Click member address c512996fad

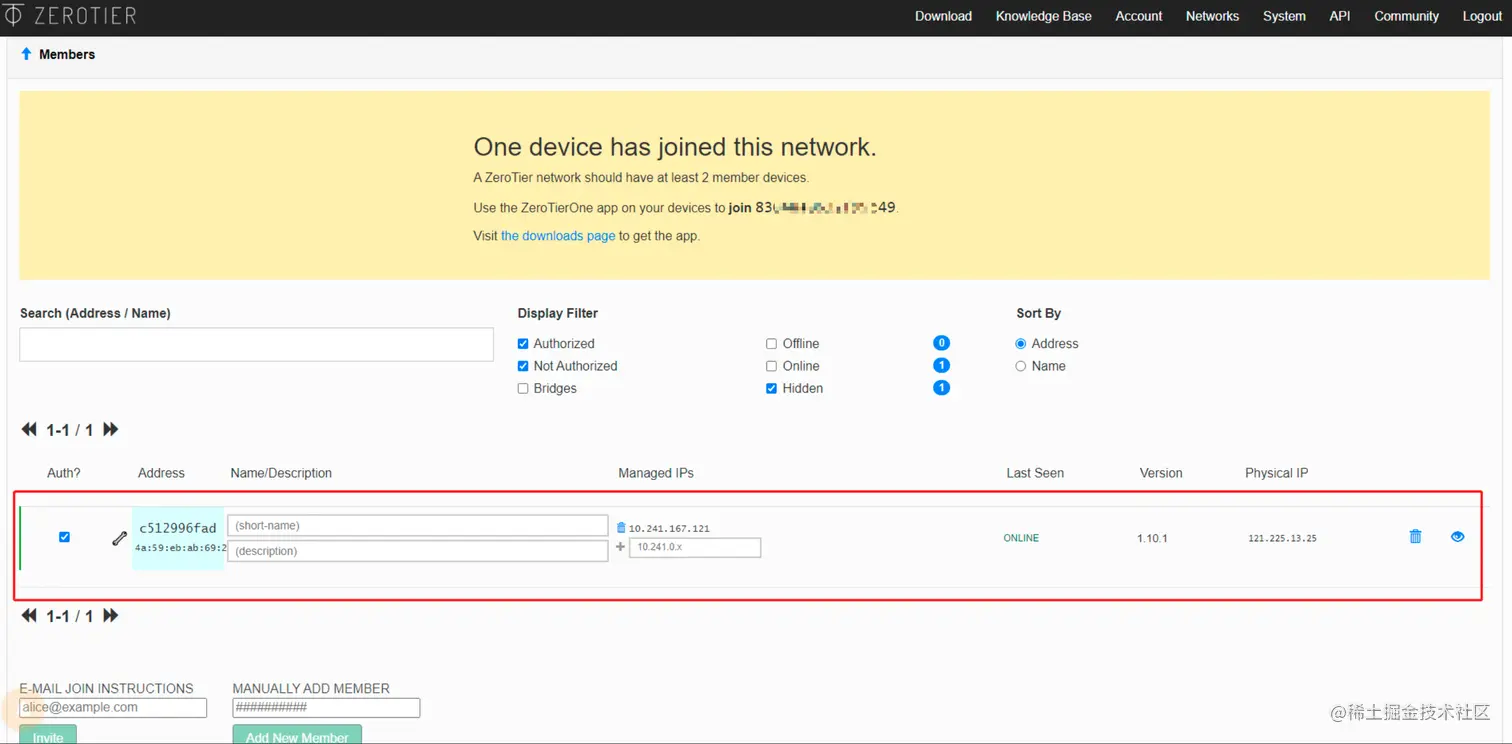pos(178,528)
